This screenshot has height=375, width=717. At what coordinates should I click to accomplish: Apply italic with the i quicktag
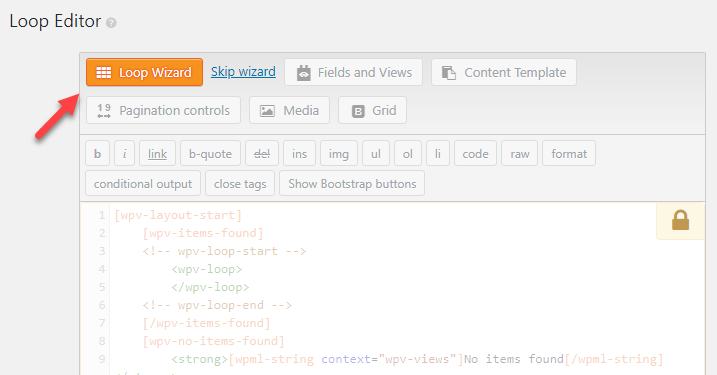click(x=124, y=154)
